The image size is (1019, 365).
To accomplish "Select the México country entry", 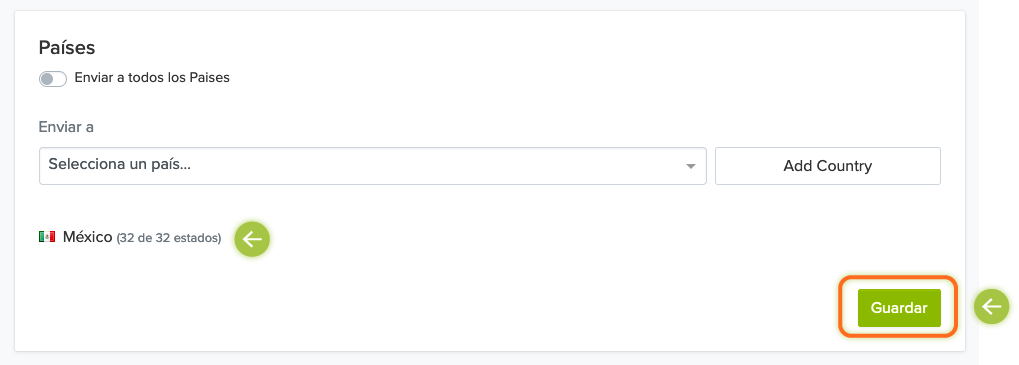I will pyautogui.click(x=130, y=238).
